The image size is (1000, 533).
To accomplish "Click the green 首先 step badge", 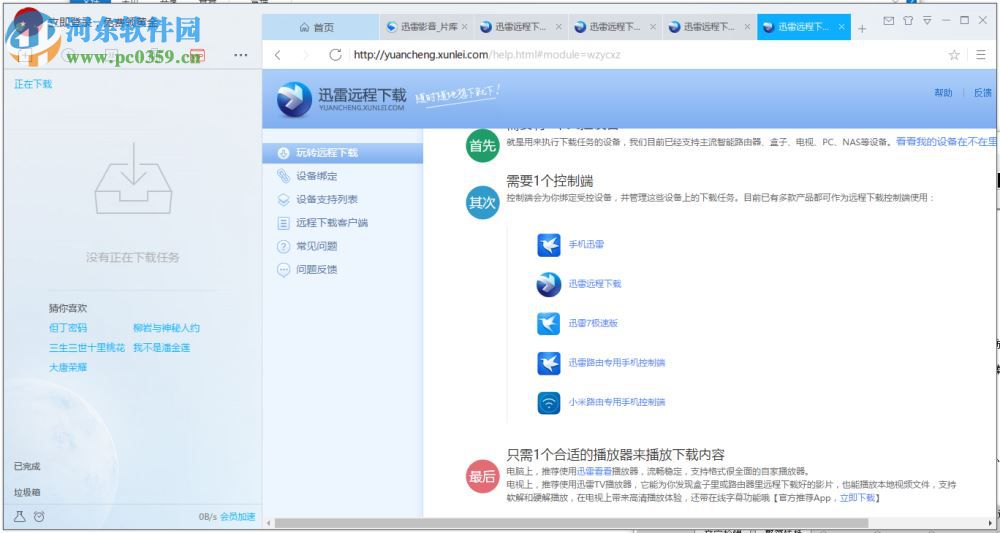I will (x=482, y=146).
